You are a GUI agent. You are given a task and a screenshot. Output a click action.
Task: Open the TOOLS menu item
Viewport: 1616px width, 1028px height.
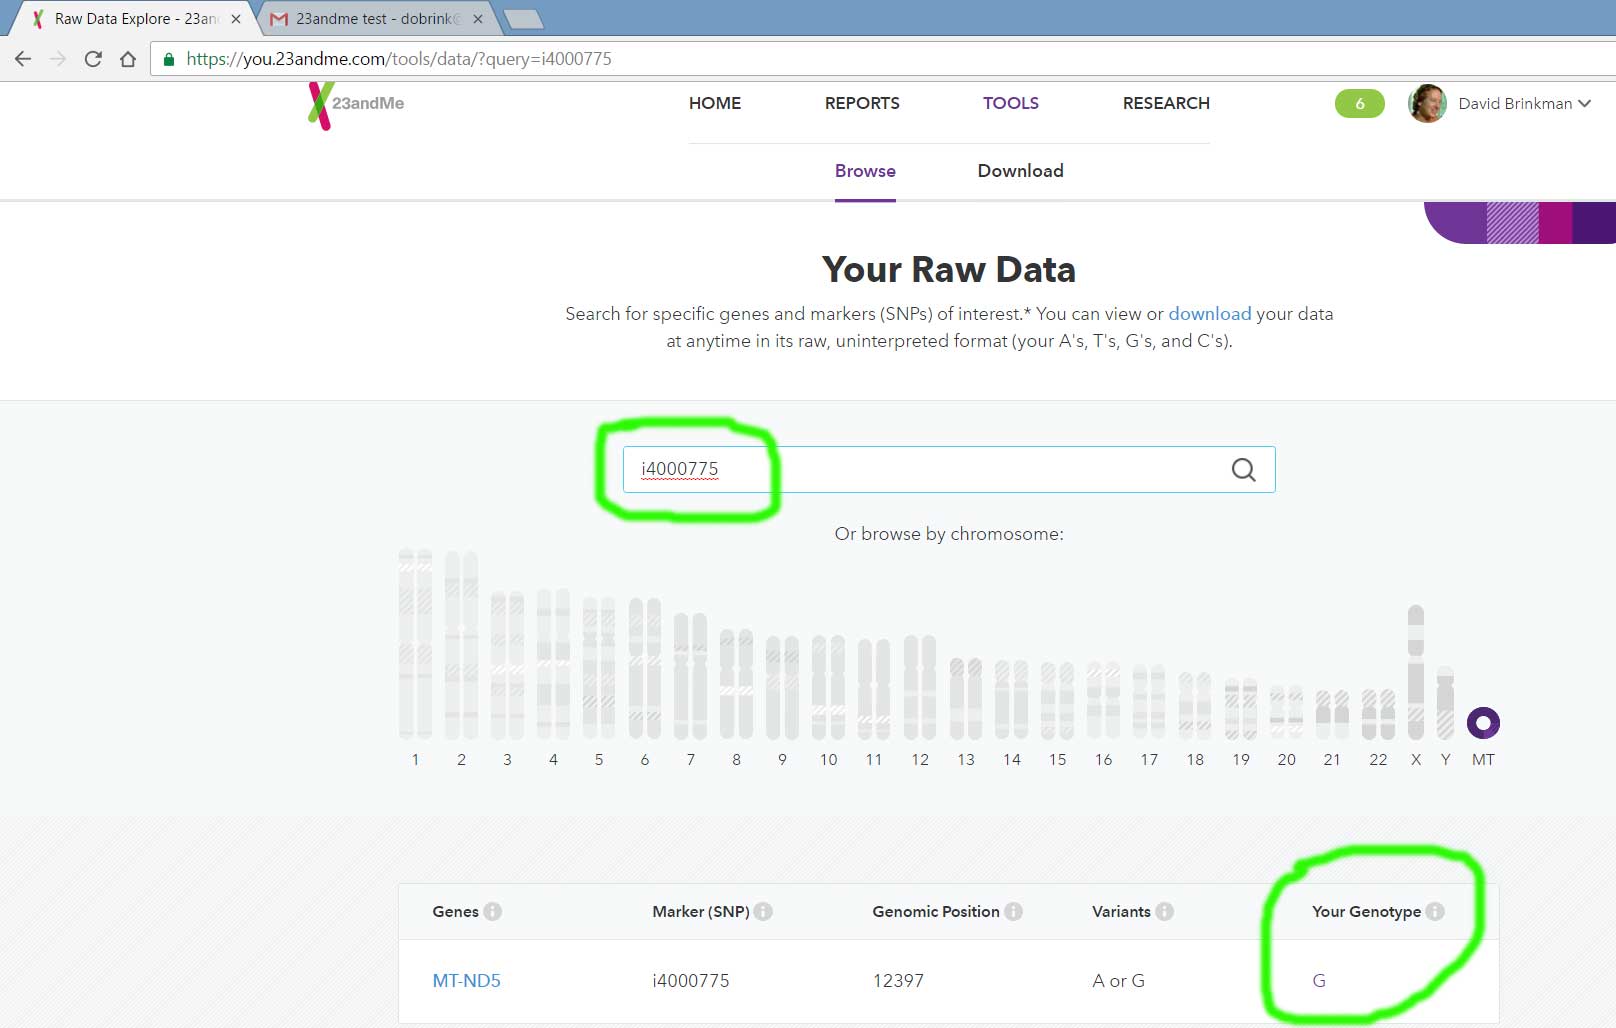coord(1011,103)
